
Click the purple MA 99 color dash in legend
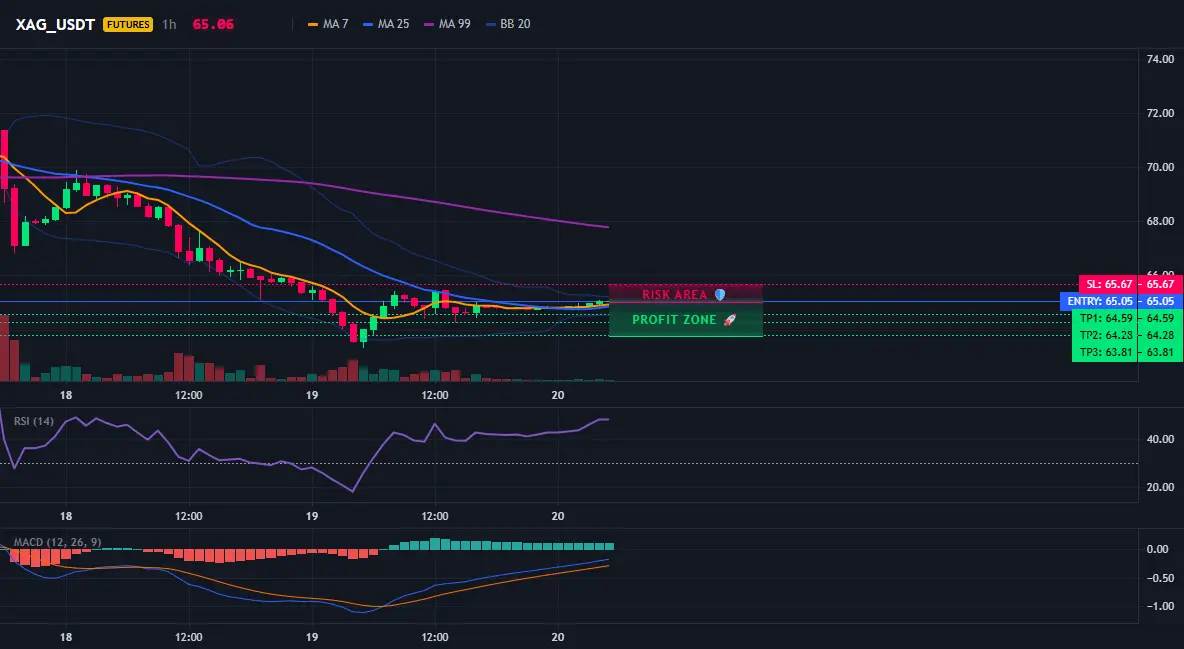pos(429,24)
